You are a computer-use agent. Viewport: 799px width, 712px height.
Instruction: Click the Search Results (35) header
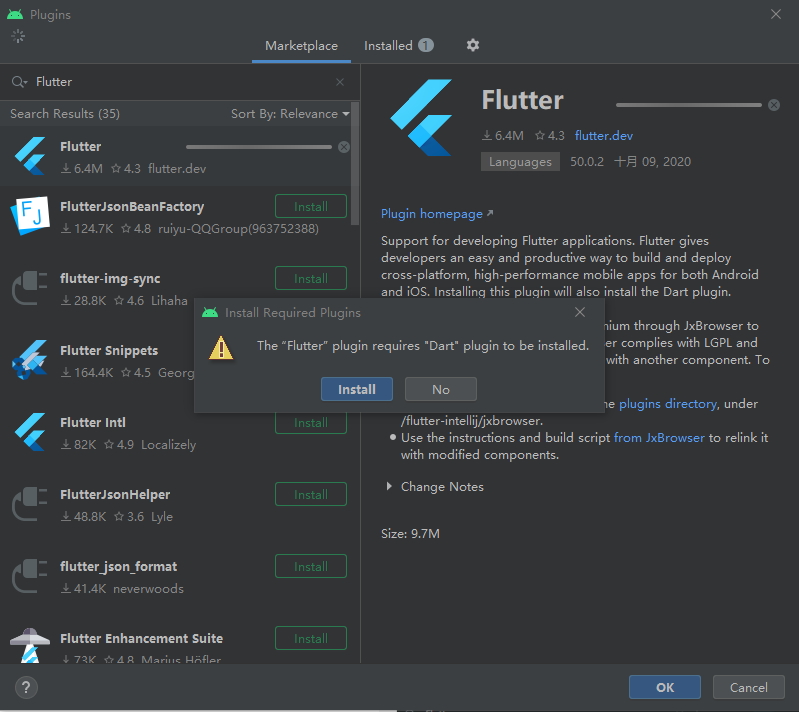(65, 114)
